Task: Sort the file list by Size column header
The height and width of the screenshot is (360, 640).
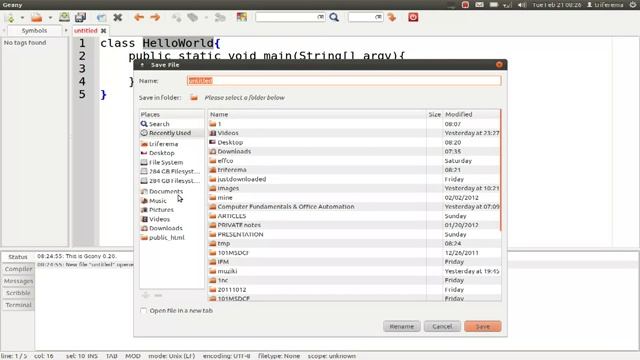Action: pyautogui.click(x=435, y=114)
